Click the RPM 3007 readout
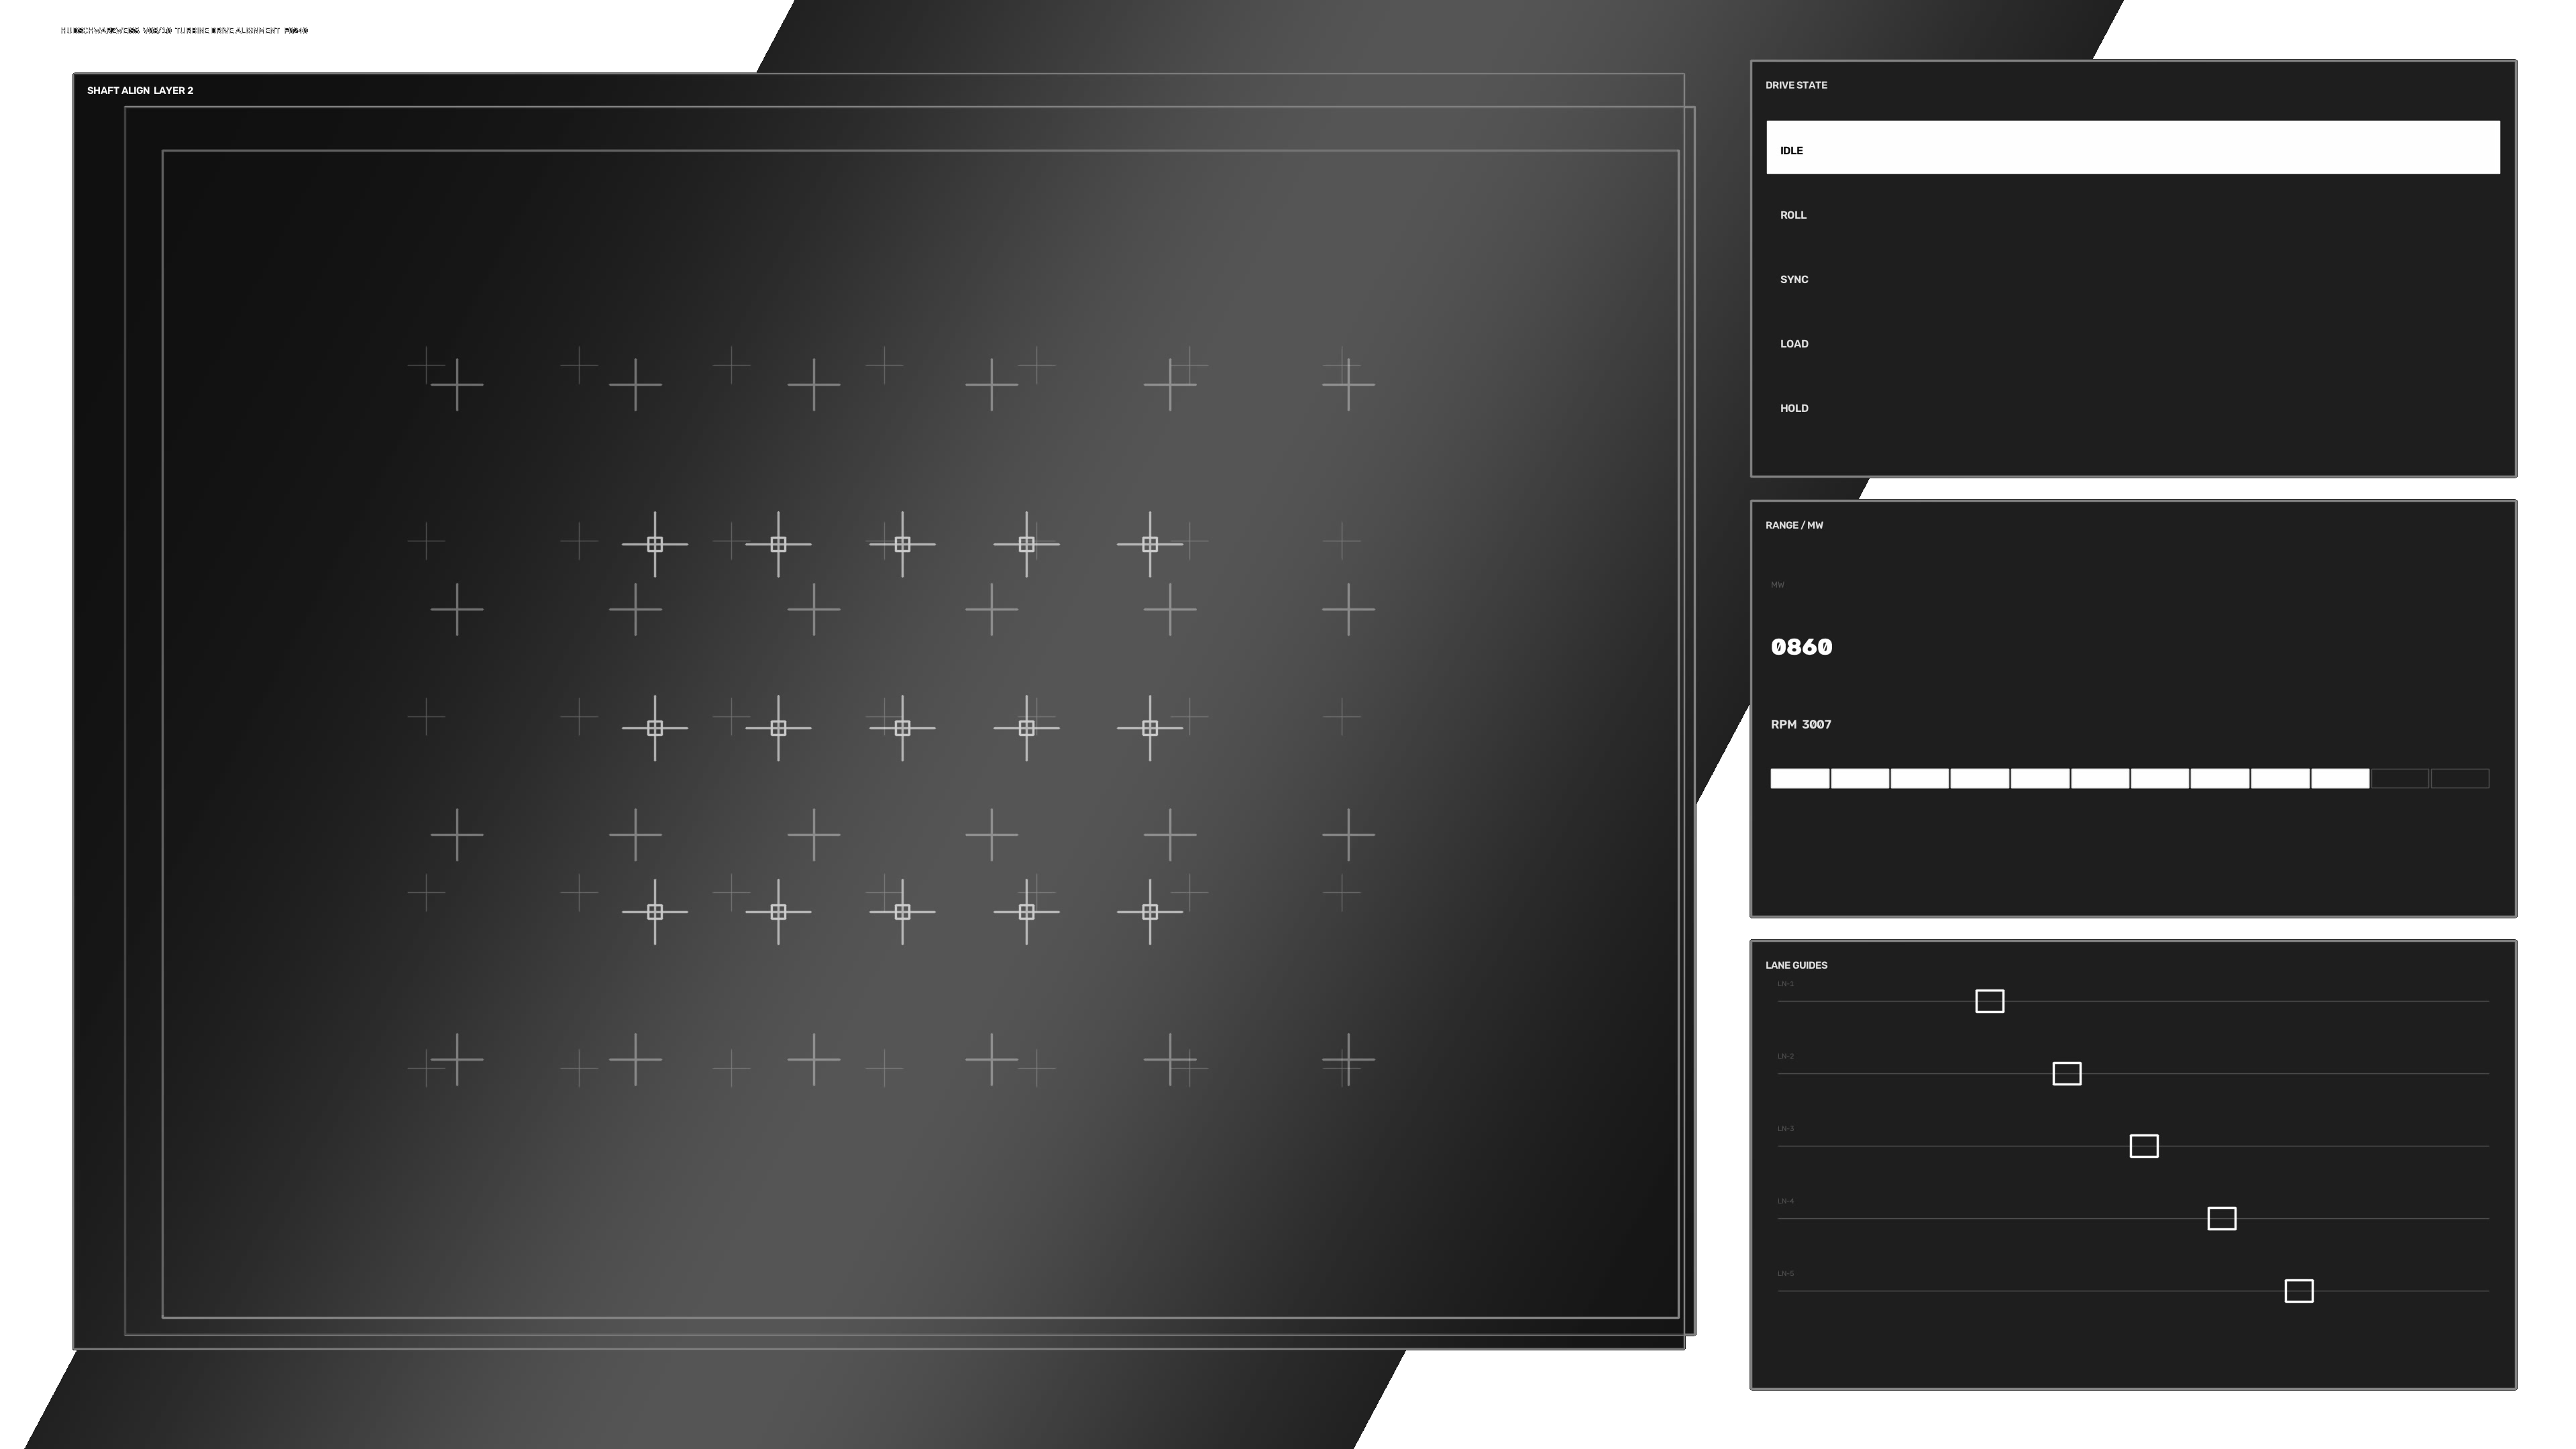The image size is (2576, 1449). [x=1800, y=724]
